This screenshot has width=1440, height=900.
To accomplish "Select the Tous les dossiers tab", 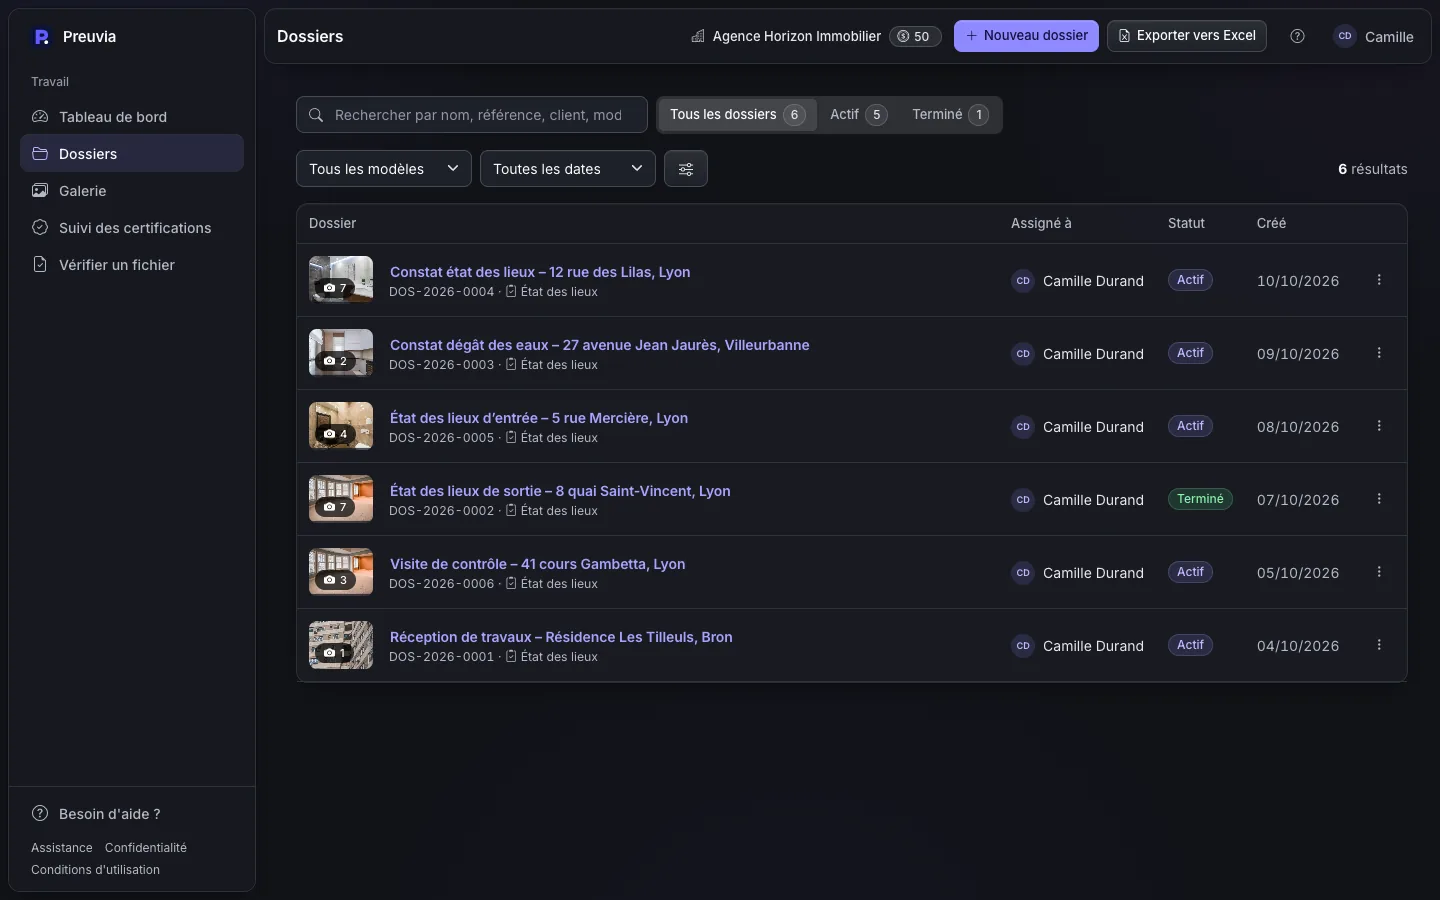I will [737, 115].
